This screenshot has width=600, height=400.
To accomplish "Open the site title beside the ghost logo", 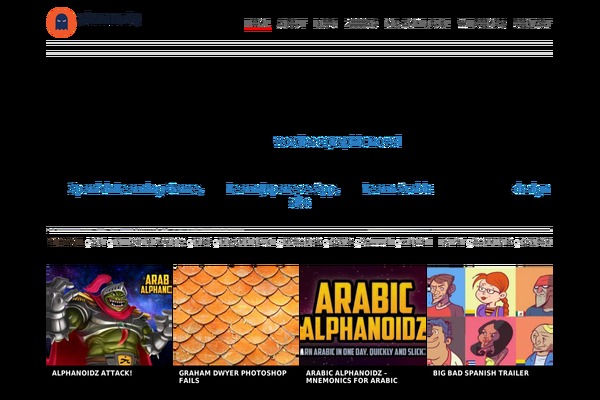I will pyautogui.click(x=110, y=18).
